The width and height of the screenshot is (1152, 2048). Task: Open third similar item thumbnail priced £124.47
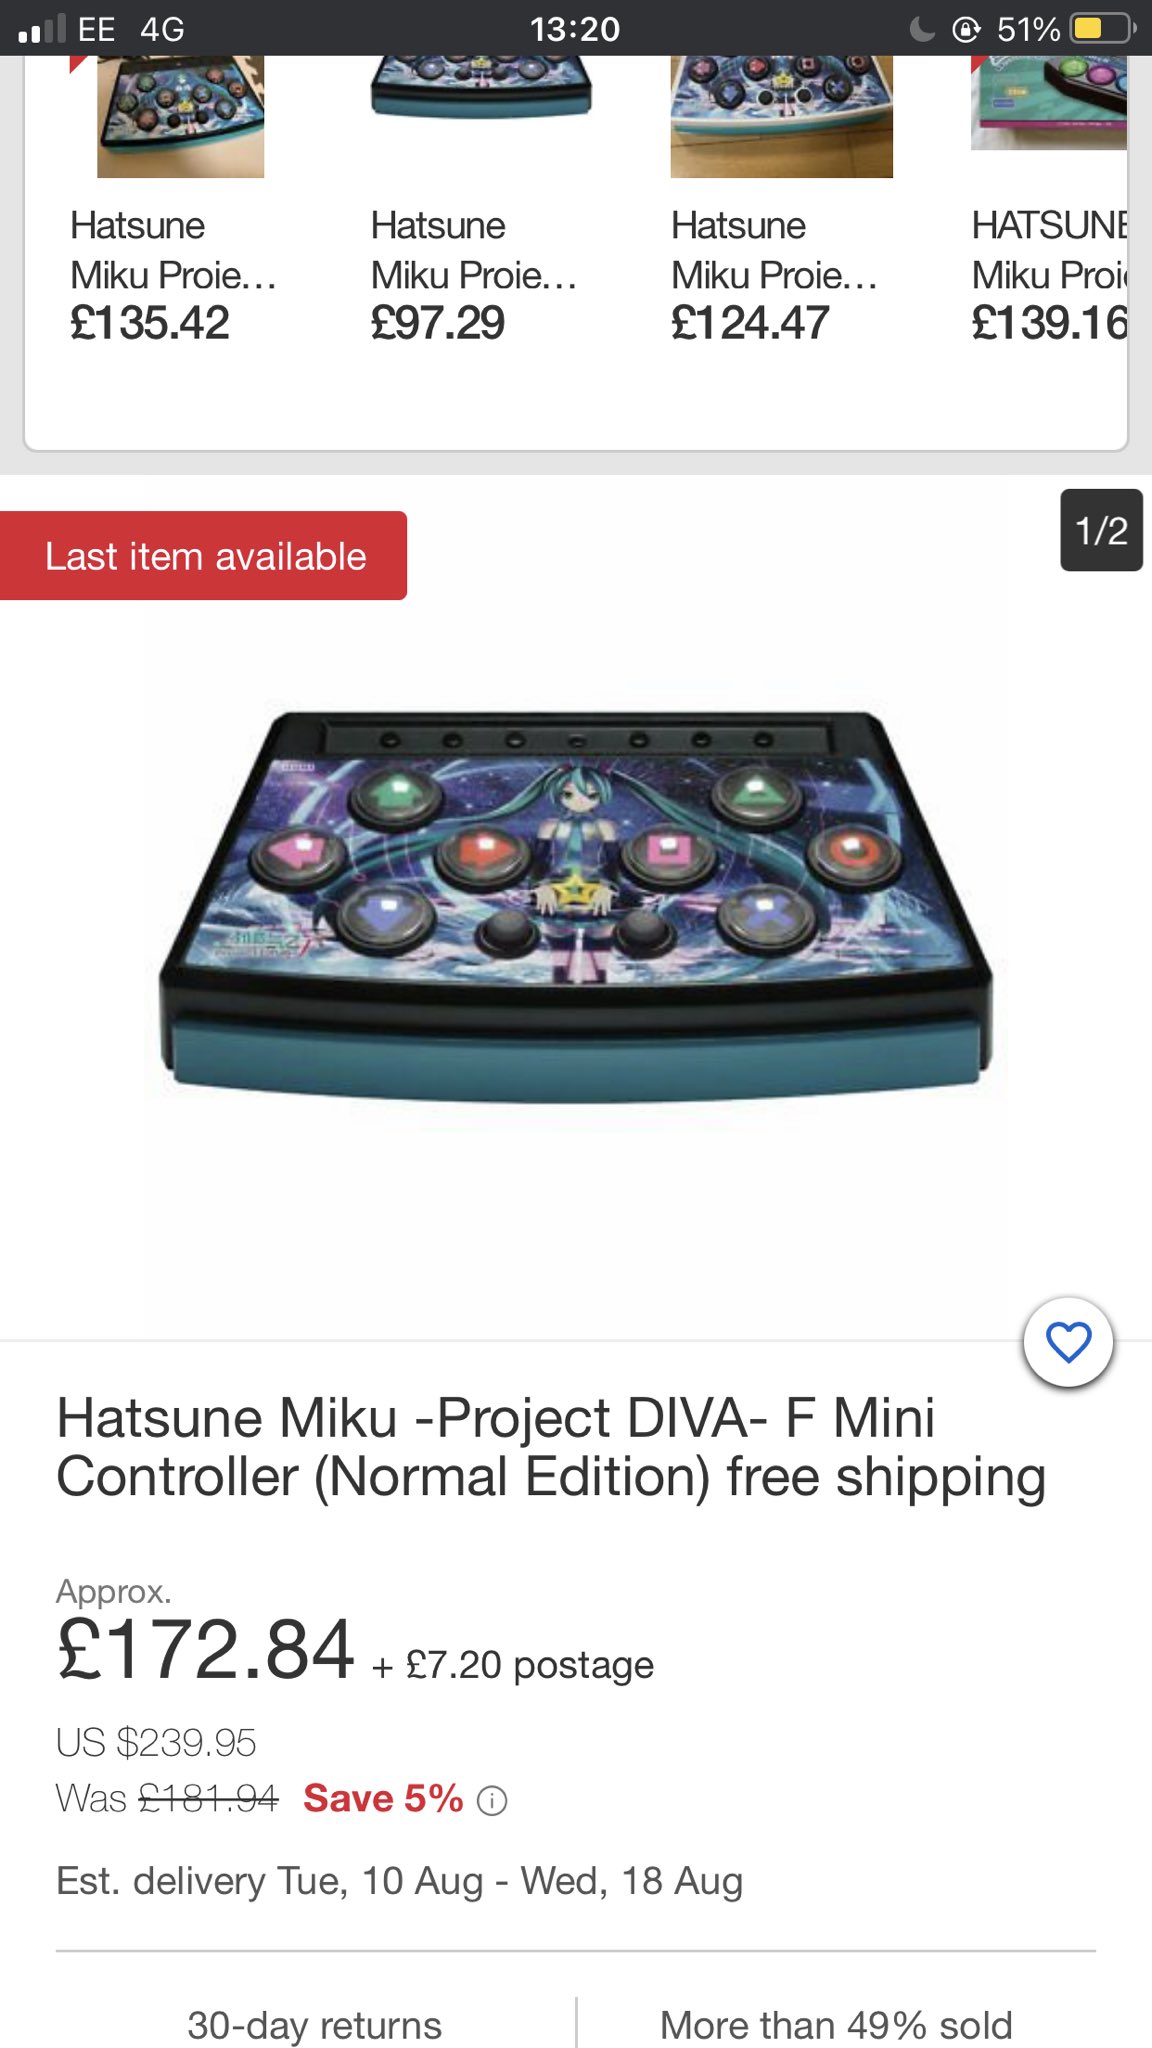(781, 116)
